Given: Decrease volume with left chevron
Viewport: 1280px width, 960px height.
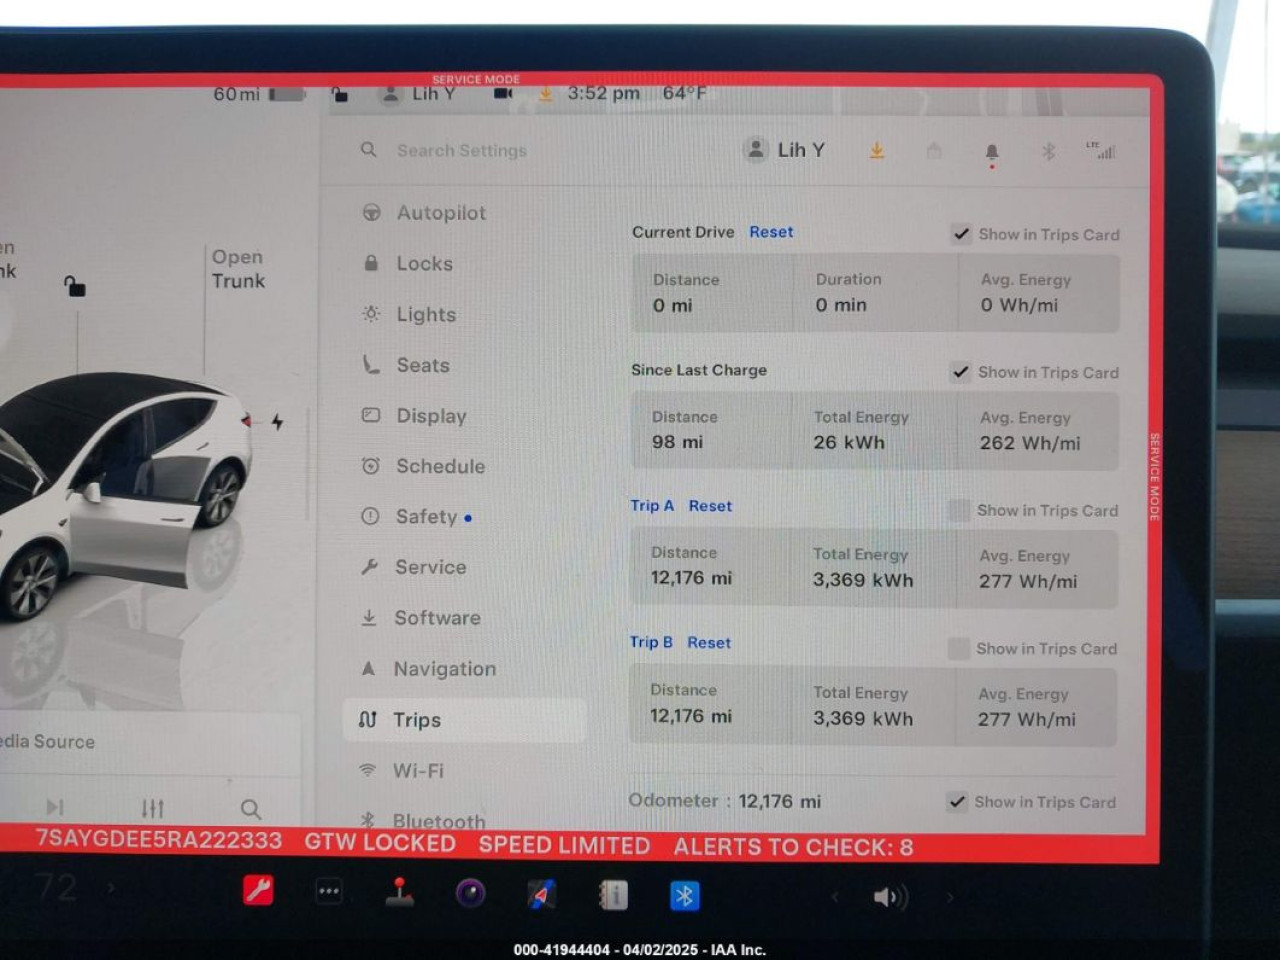Looking at the screenshot, I should [x=835, y=897].
